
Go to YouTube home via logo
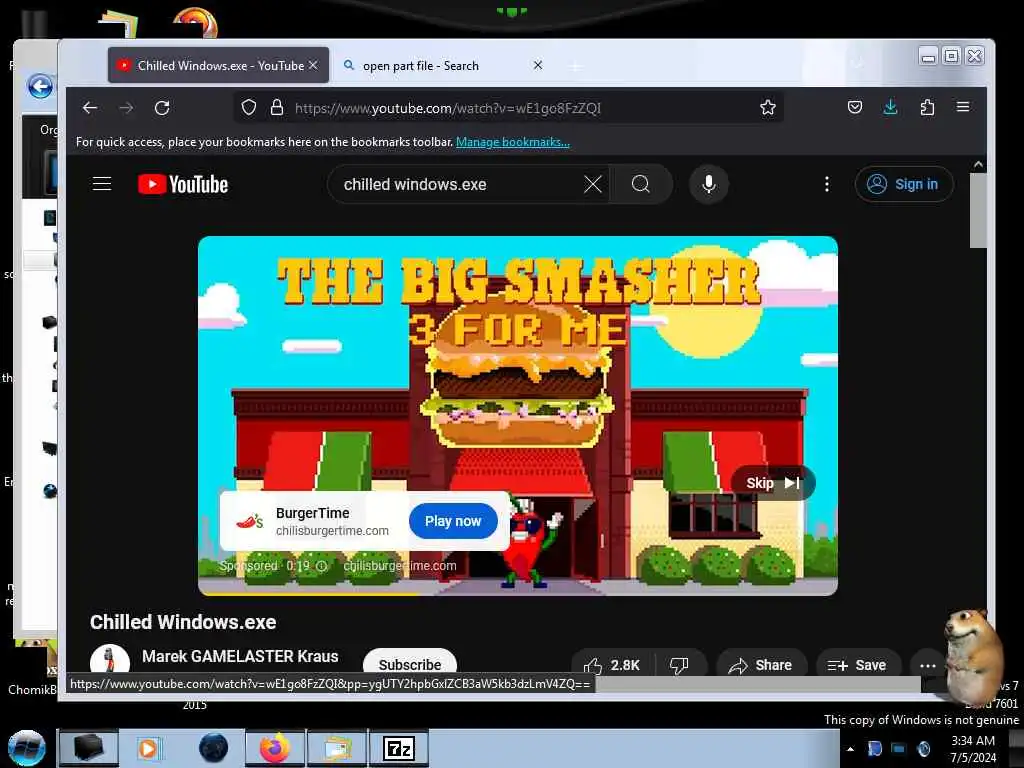pyautogui.click(x=183, y=184)
